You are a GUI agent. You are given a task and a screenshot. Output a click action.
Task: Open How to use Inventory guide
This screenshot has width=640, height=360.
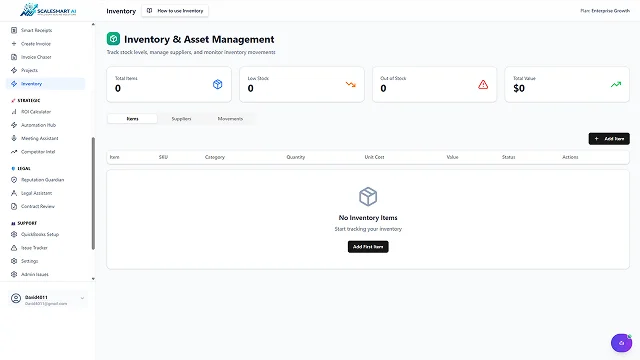click(x=175, y=11)
